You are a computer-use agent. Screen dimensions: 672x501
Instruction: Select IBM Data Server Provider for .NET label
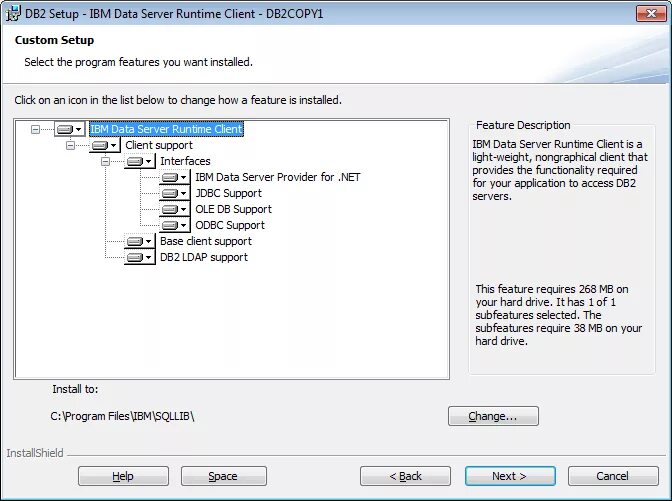click(x=278, y=177)
